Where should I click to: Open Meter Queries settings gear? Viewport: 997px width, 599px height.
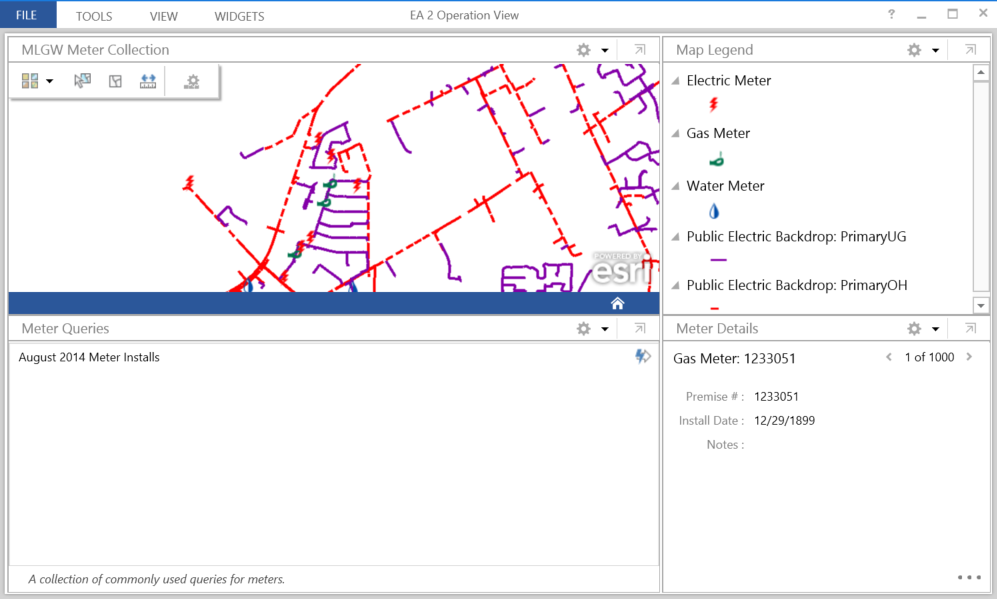pyautogui.click(x=584, y=329)
